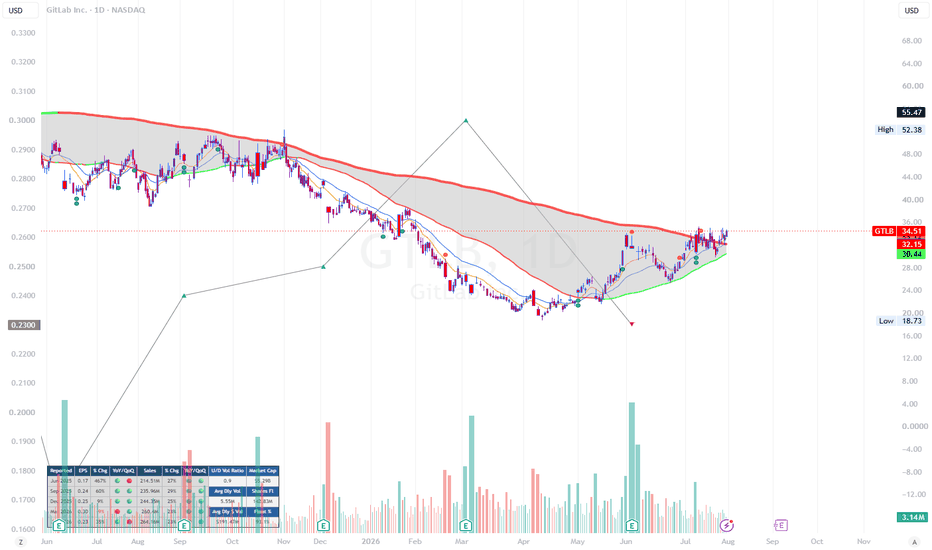Click the green line marker above December
The height and width of the screenshot is (550, 932).
pyautogui.click(x=323, y=266)
